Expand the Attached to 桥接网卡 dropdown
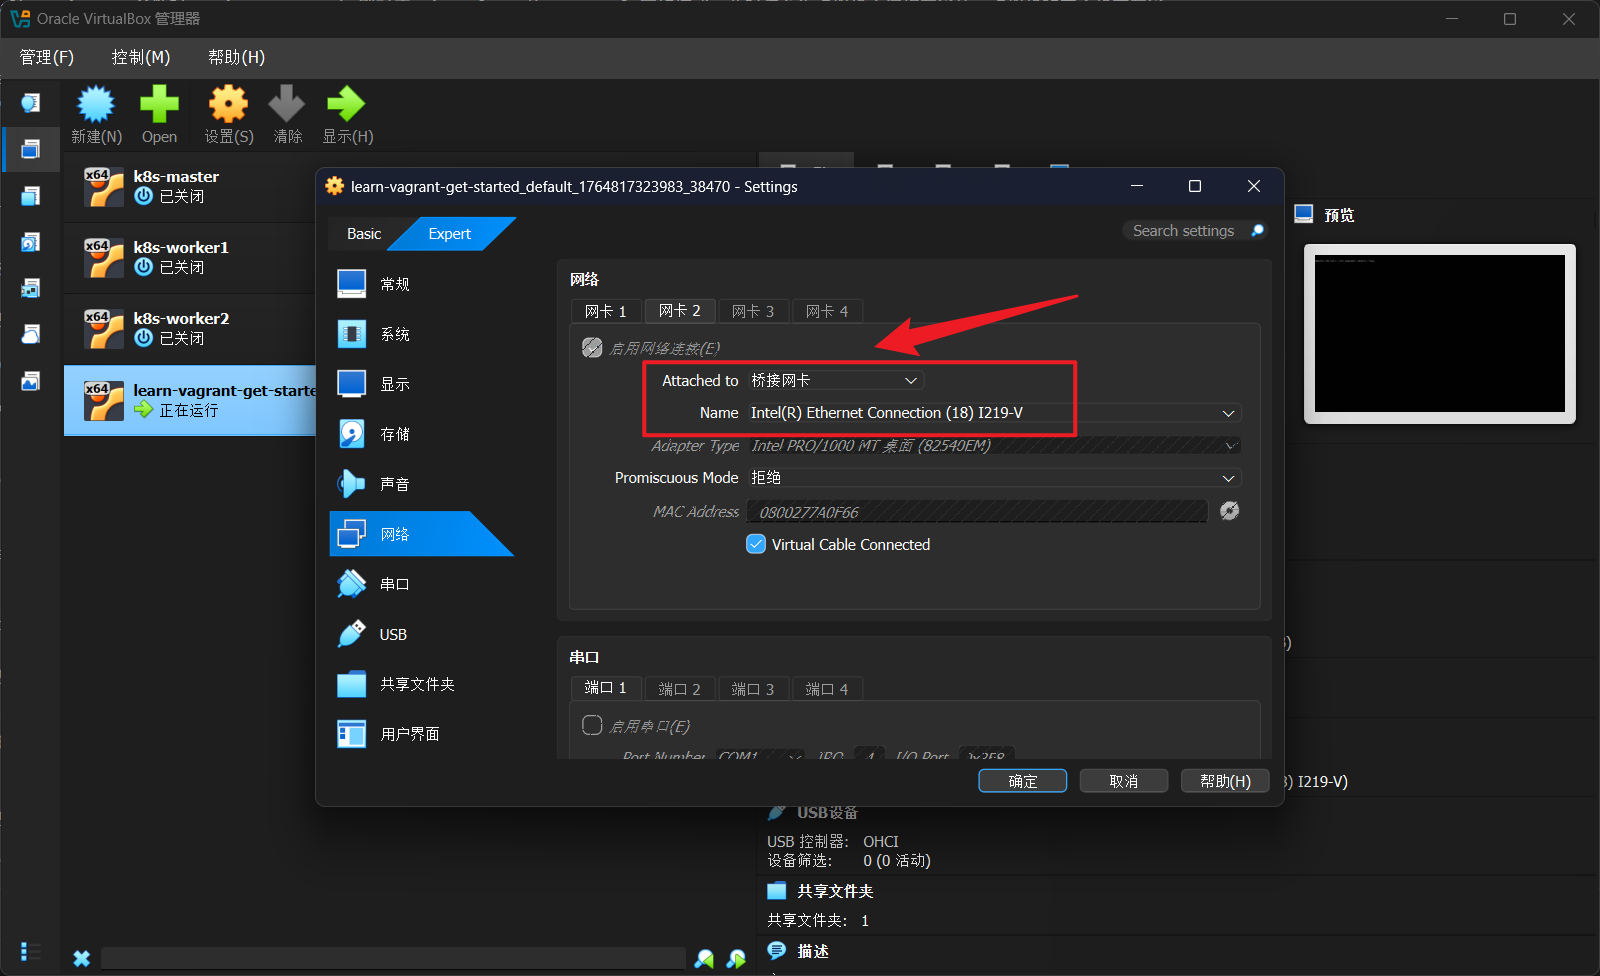The height and width of the screenshot is (976, 1600). (x=836, y=380)
